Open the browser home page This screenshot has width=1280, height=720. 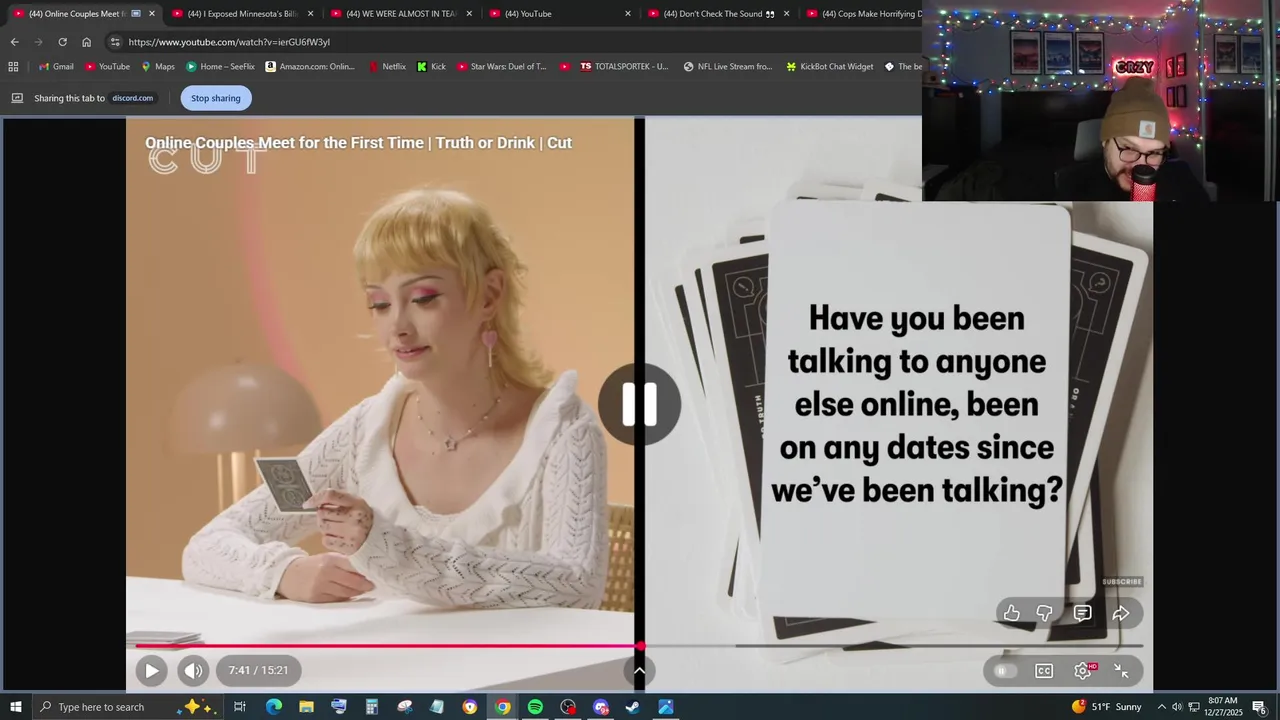click(x=86, y=42)
